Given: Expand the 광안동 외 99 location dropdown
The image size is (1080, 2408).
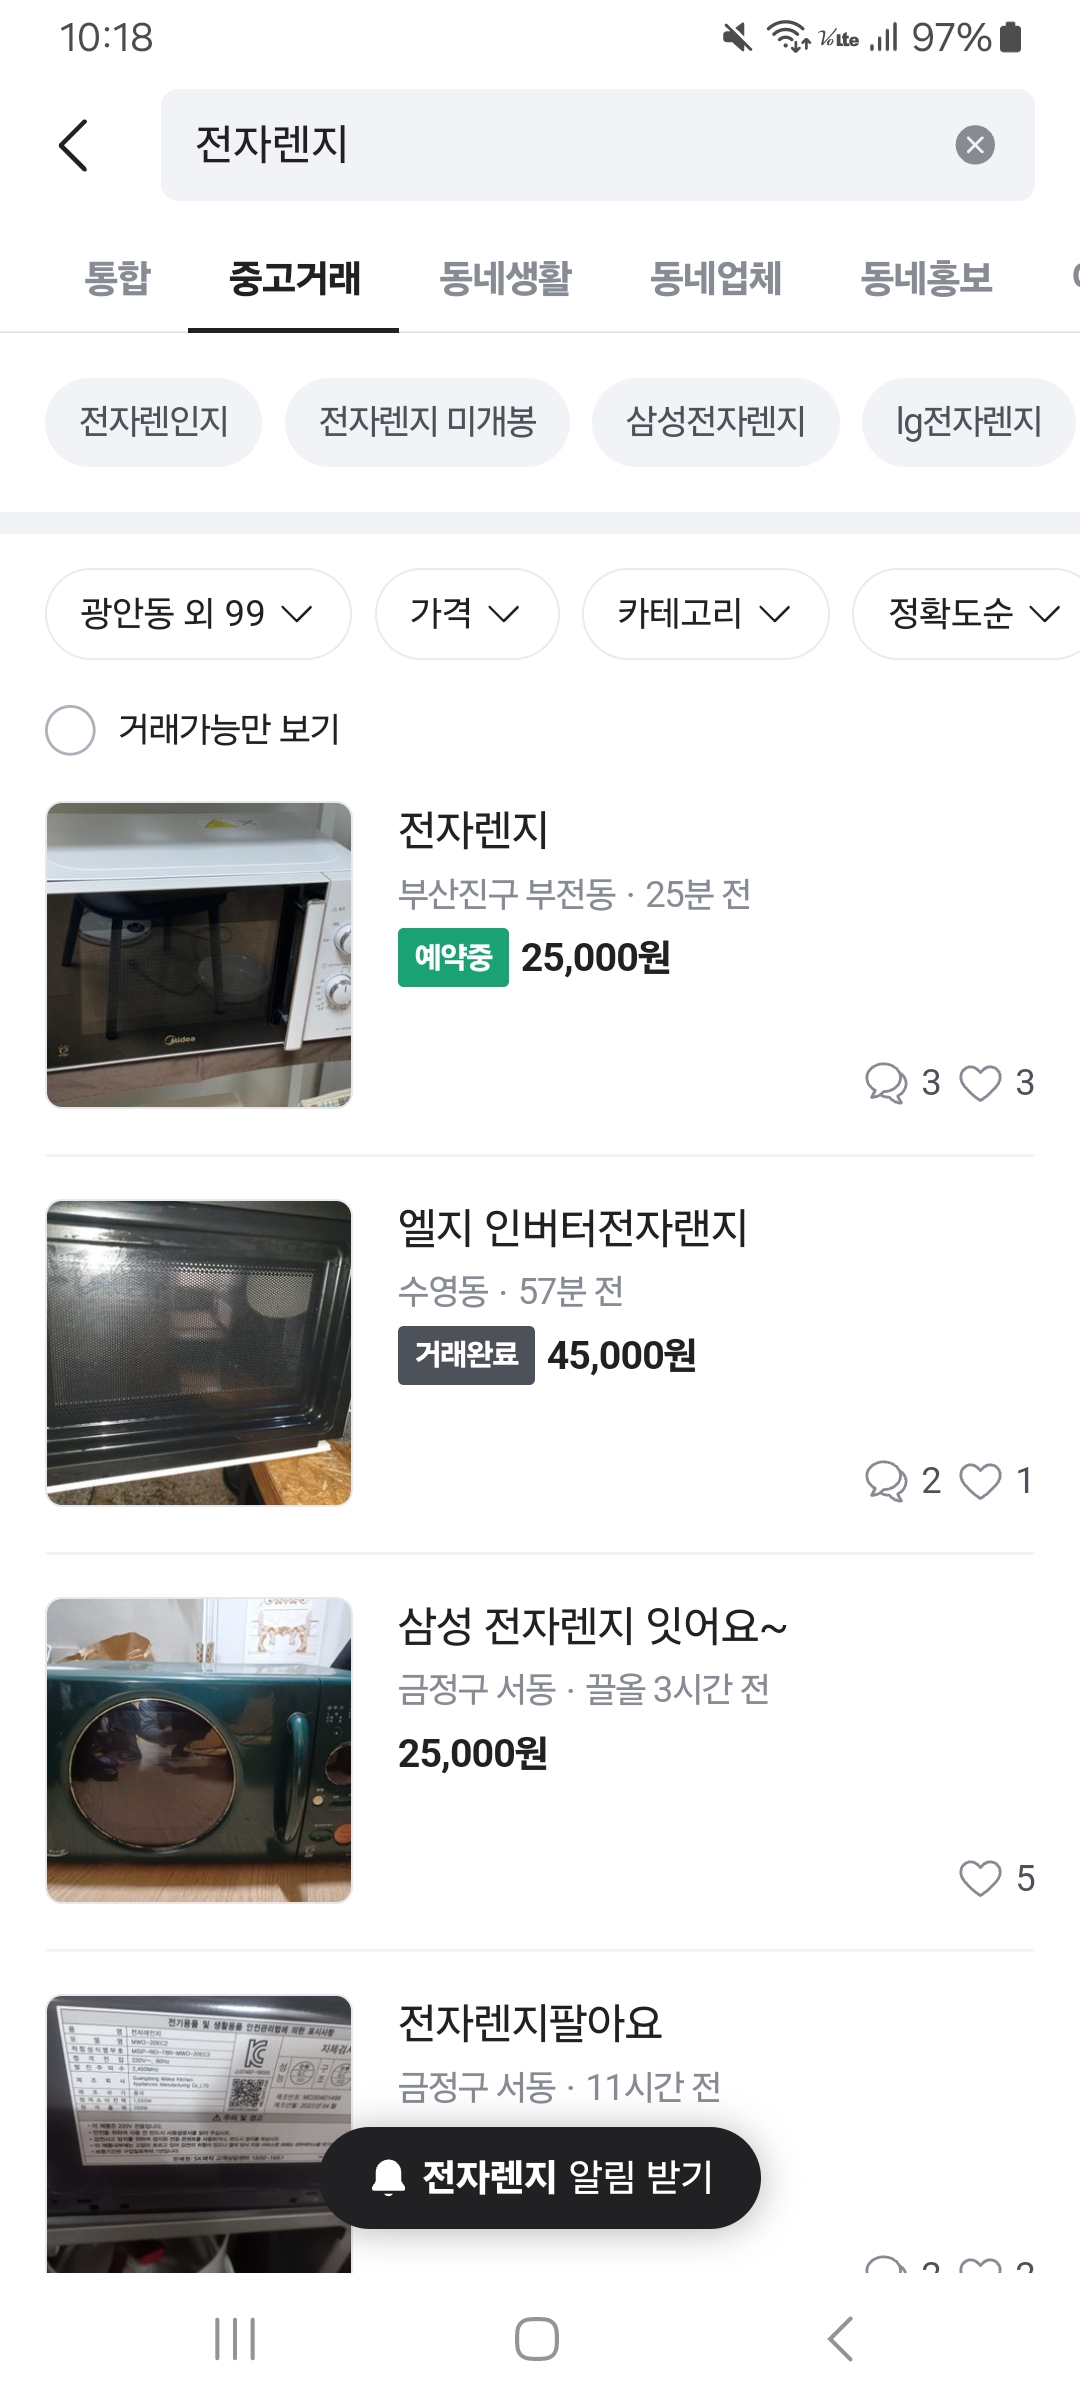Looking at the screenshot, I should click(198, 614).
